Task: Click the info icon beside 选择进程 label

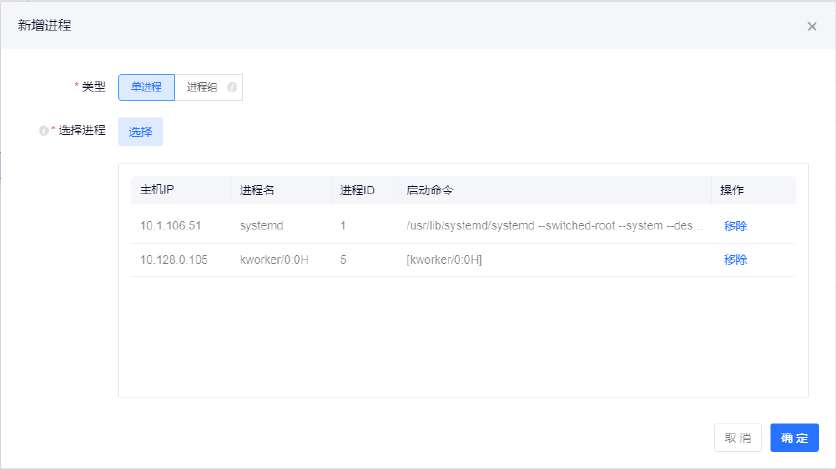Action: click(x=43, y=131)
